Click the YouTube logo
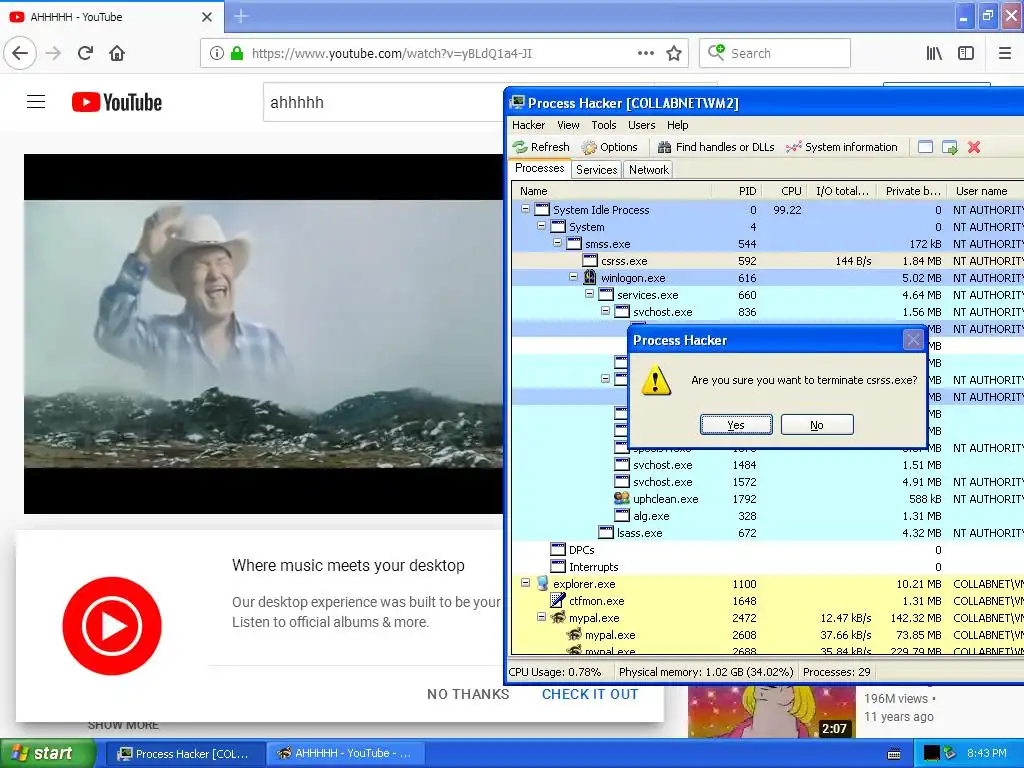The image size is (1024, 768). click(117, 102)
